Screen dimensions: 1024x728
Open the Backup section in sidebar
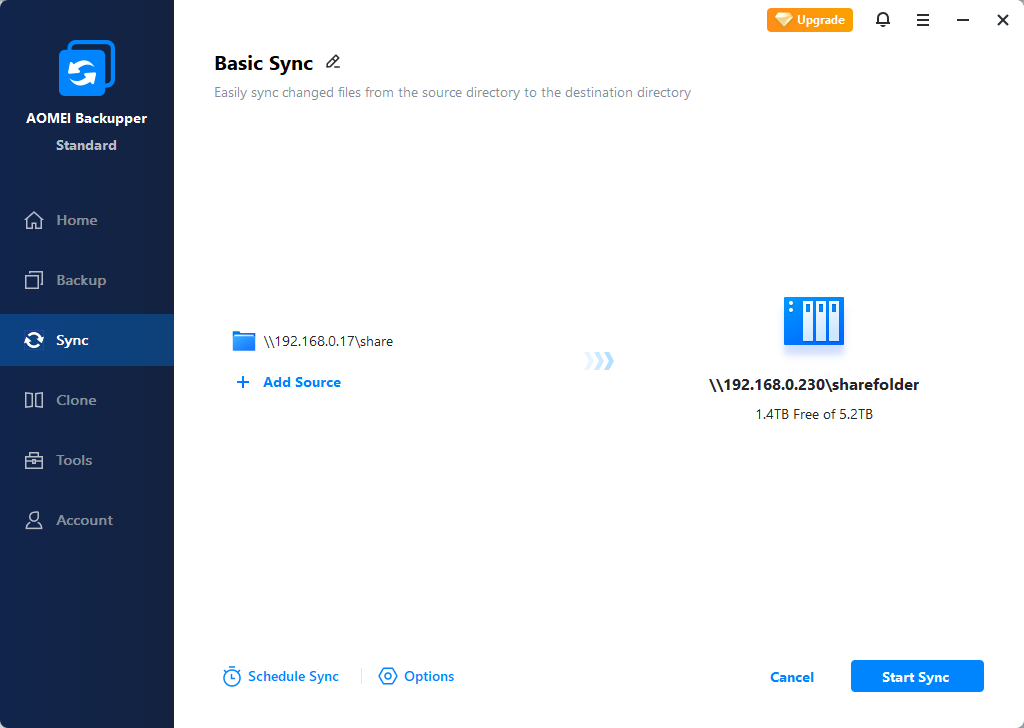pos(80,280)
